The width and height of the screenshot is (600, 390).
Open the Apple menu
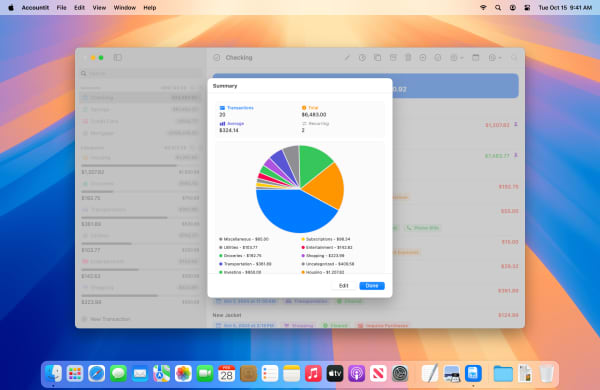11,8
